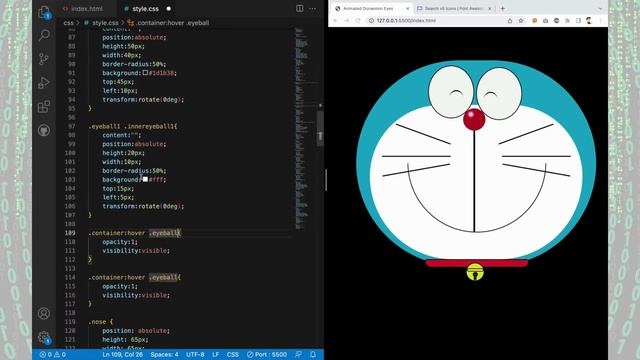Screen dimensions: 640x360
Task: Close the Animated Doraemon Eyes tab
Action: click(x=407, y=9)
